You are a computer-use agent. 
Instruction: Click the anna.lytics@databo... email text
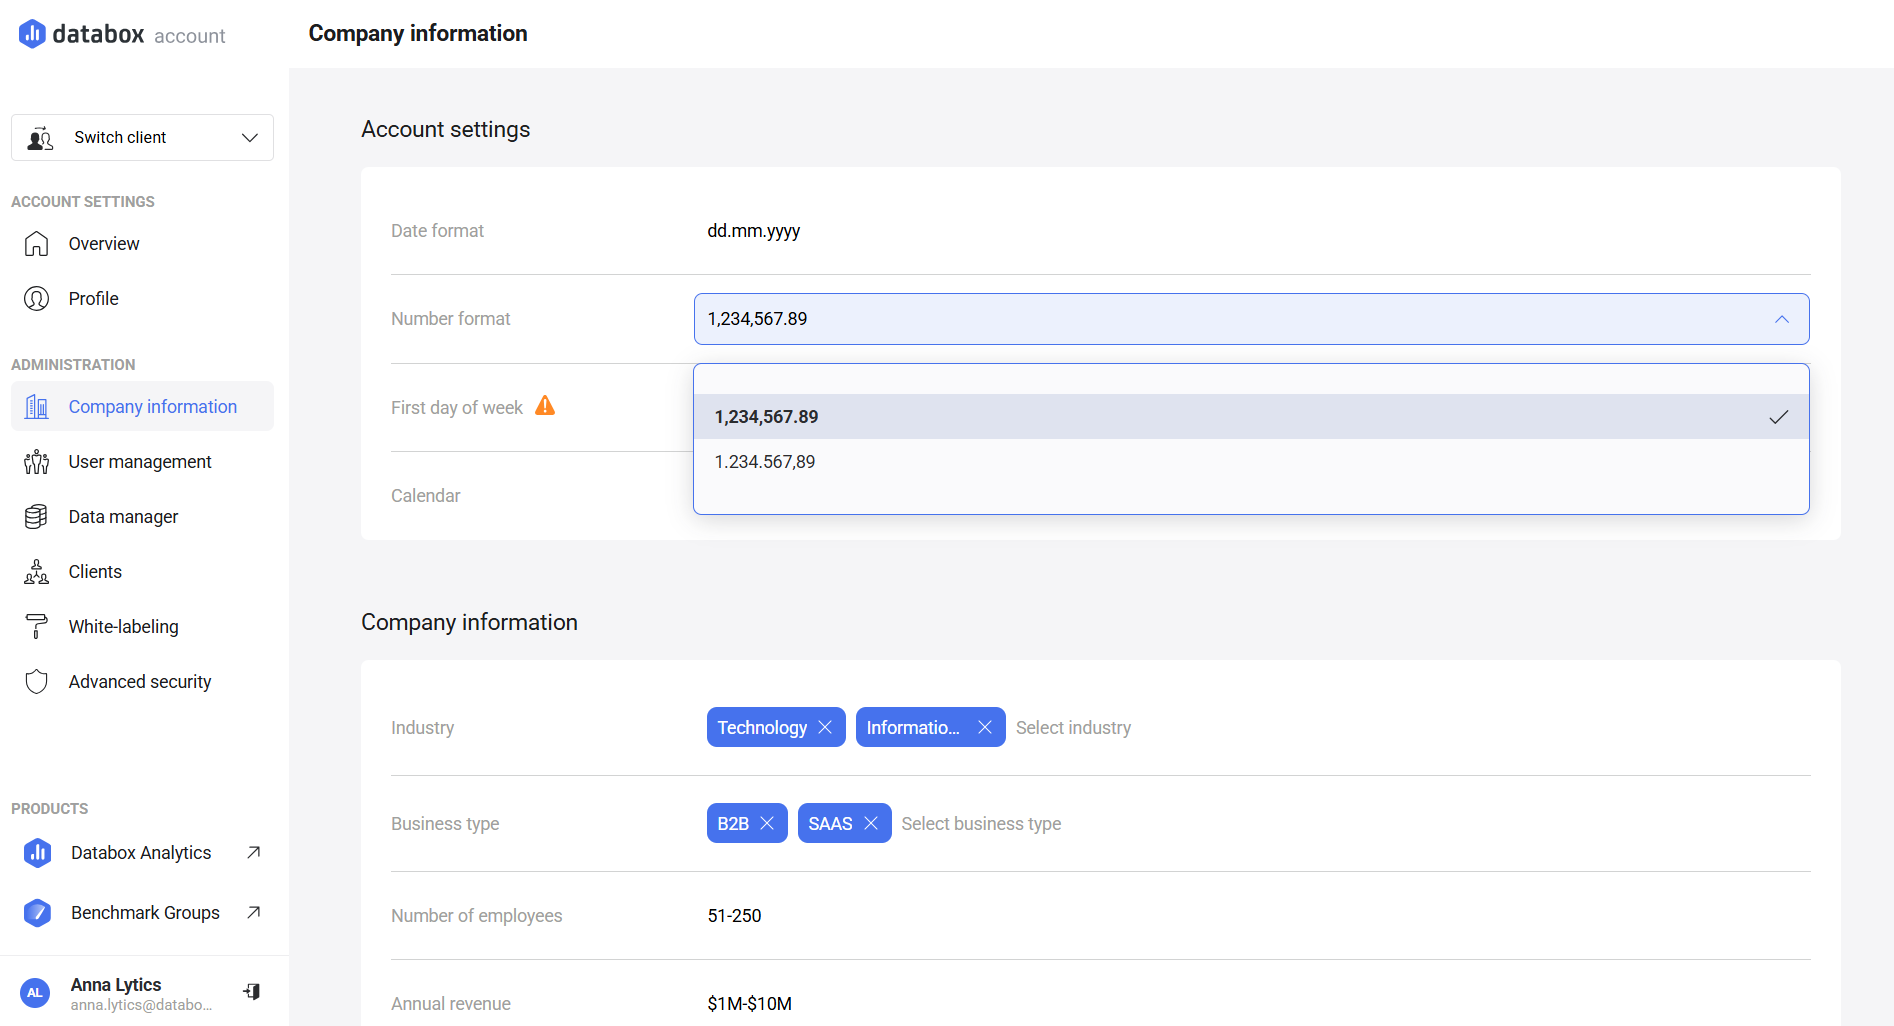[x=141, y=1005]
